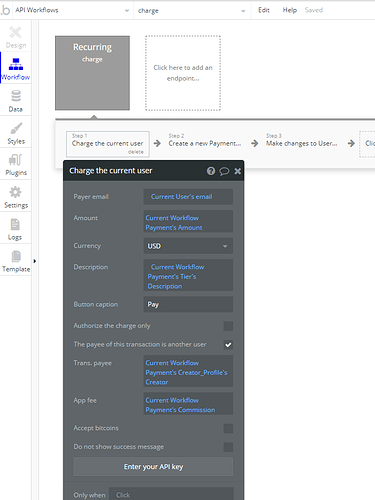Image resolution: width=375 pixels, height=500 pixels.
Task: Expand the sidebar collapse arrow
Action: pyautogui.click(x=35, y=261)
